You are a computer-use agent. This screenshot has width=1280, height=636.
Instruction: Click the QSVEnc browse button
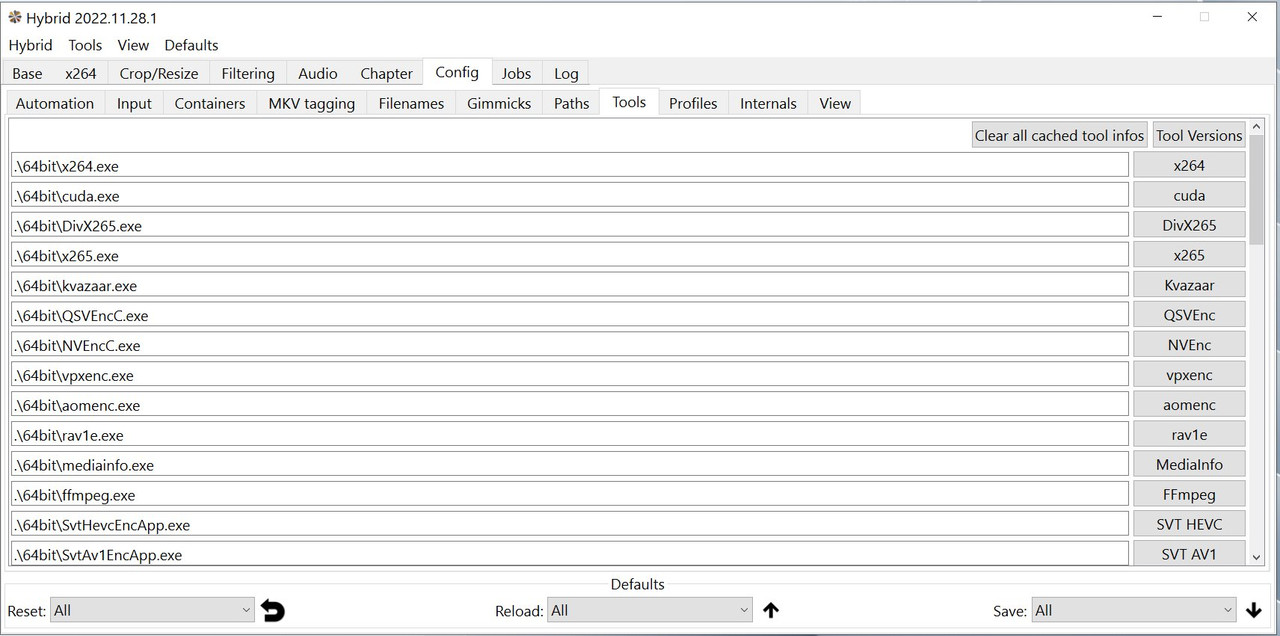[x=1189, y=315]
